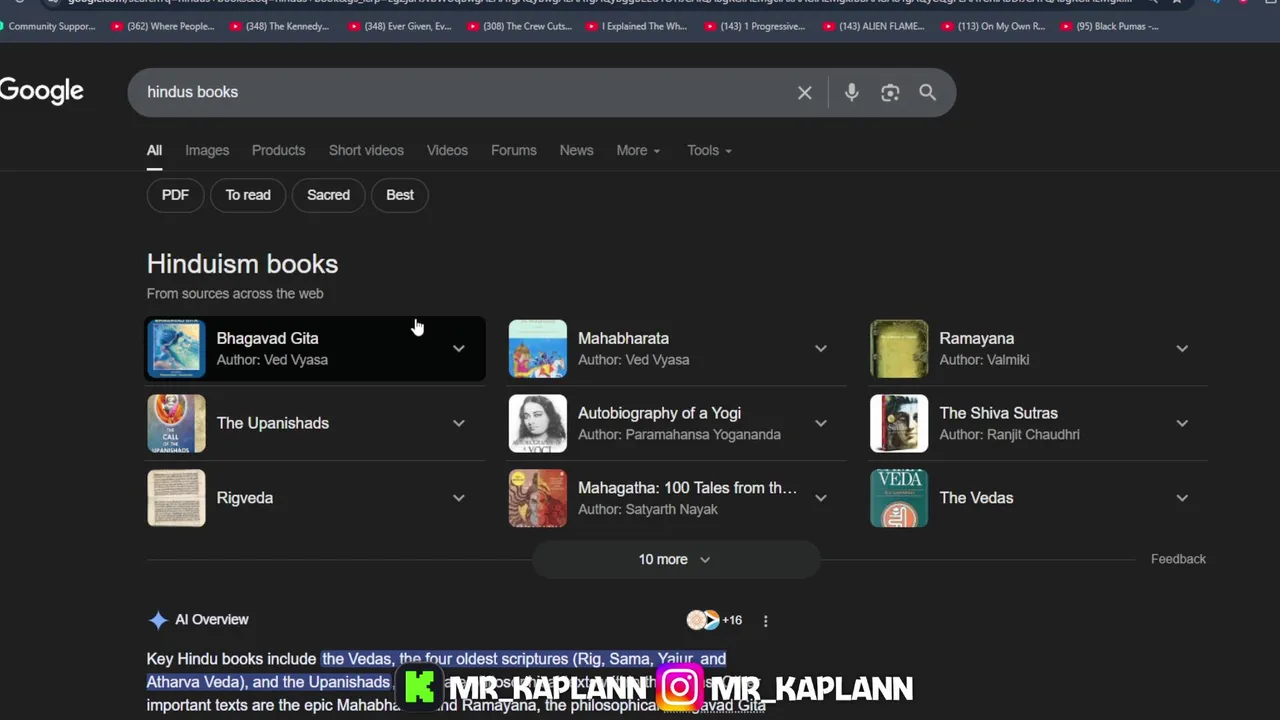Select the All results tab
The height and width of the screenshot is (720, 1280).
[x=154, y=150]
